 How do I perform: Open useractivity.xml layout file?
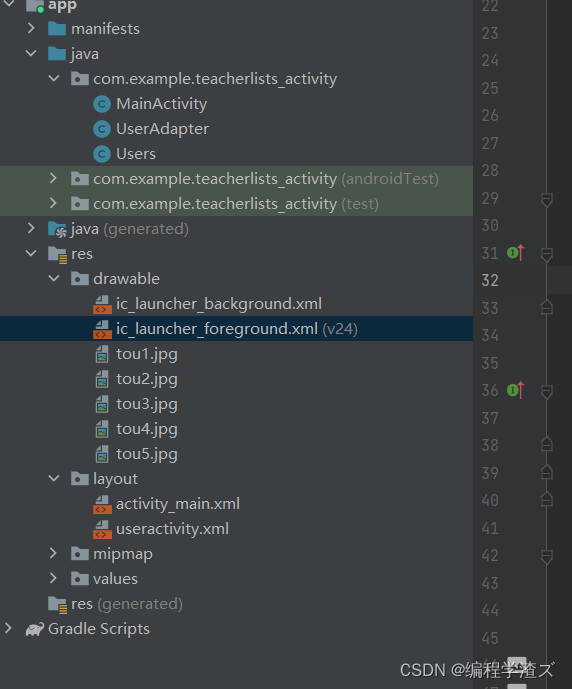[x=172, y=529]
